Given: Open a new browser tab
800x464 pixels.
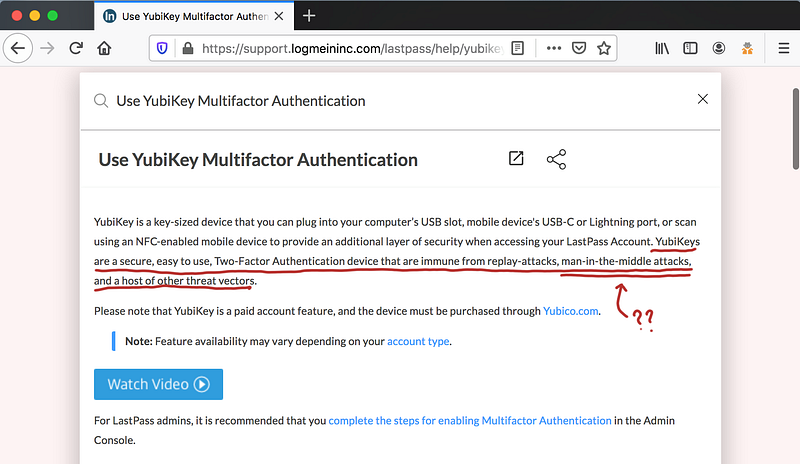Looking at the screenshot, I should click(x=309, y=15).
